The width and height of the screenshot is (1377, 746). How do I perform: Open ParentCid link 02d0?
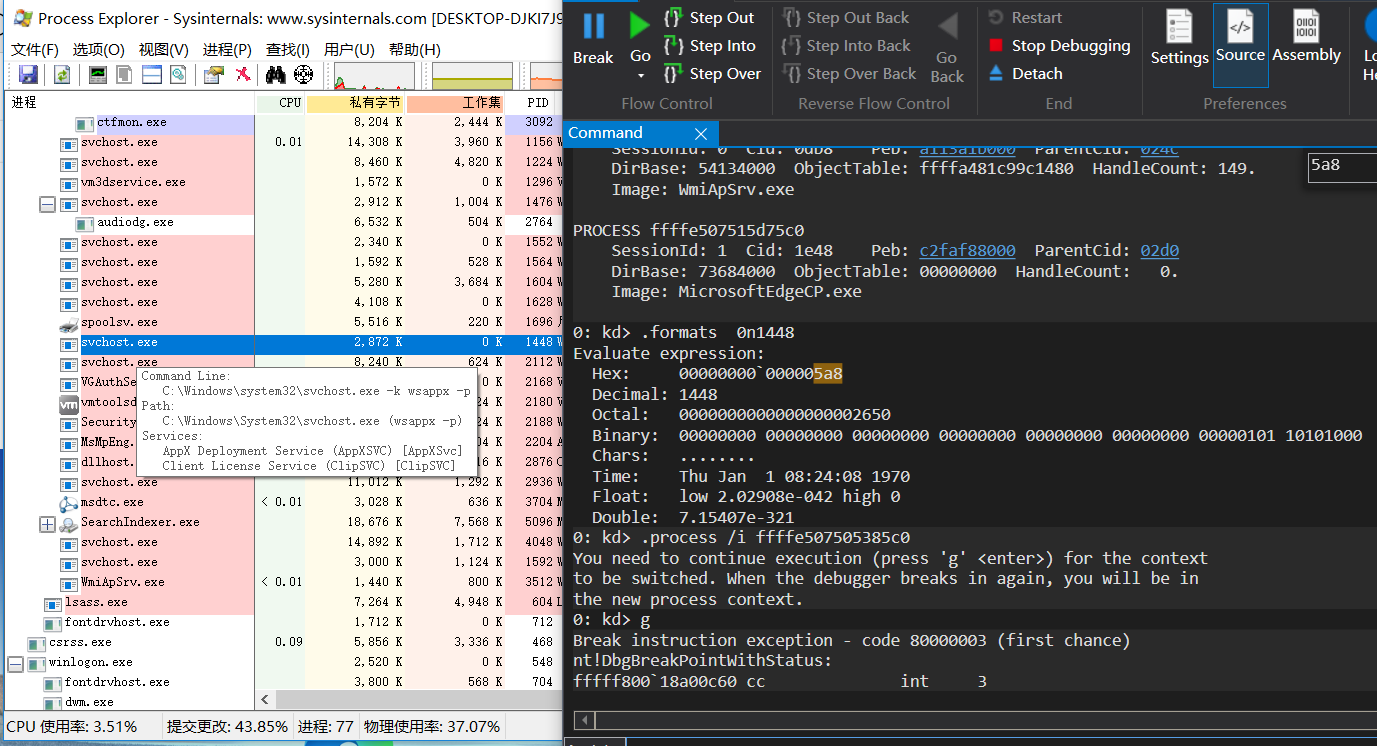1159,251
